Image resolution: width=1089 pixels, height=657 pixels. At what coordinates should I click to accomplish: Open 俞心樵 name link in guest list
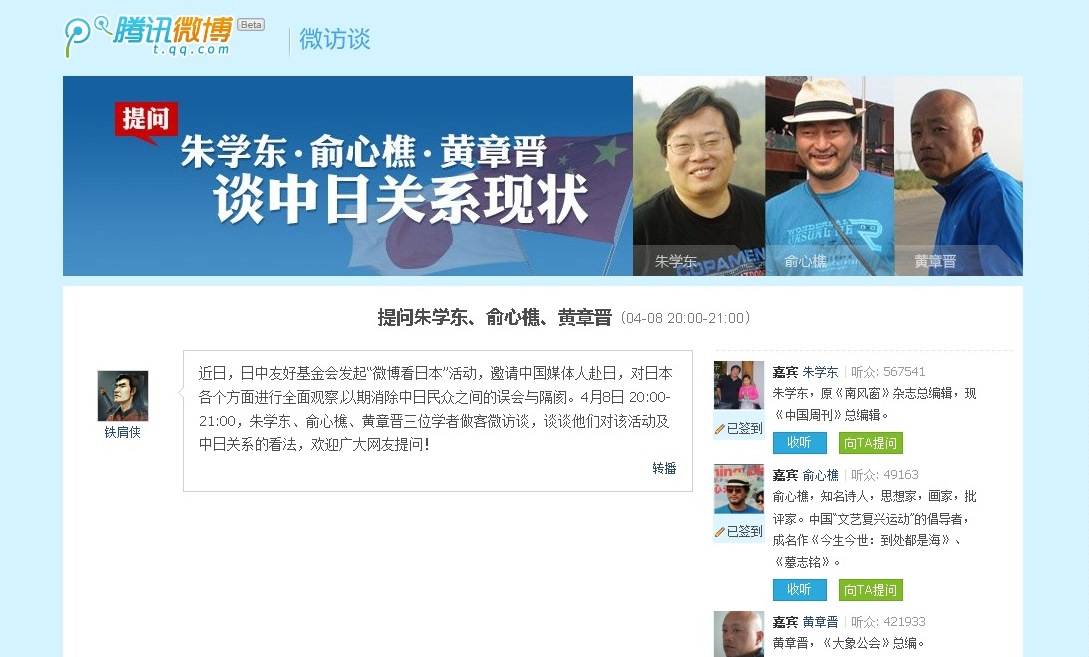tap(820, 475)
